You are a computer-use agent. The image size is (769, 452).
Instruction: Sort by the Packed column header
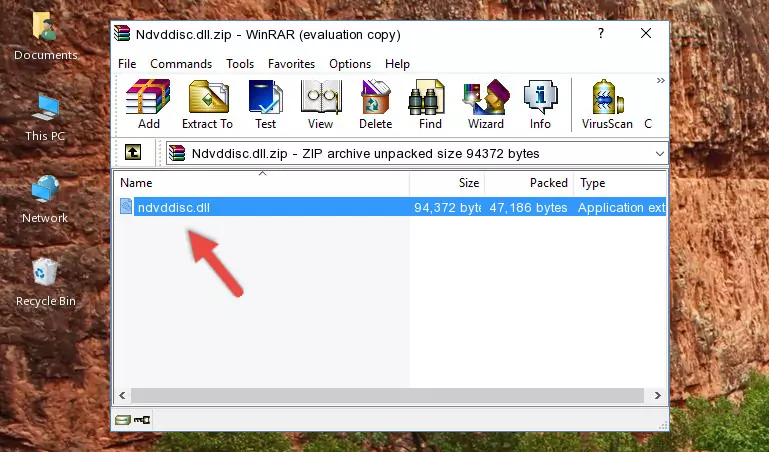click(529, 183)
